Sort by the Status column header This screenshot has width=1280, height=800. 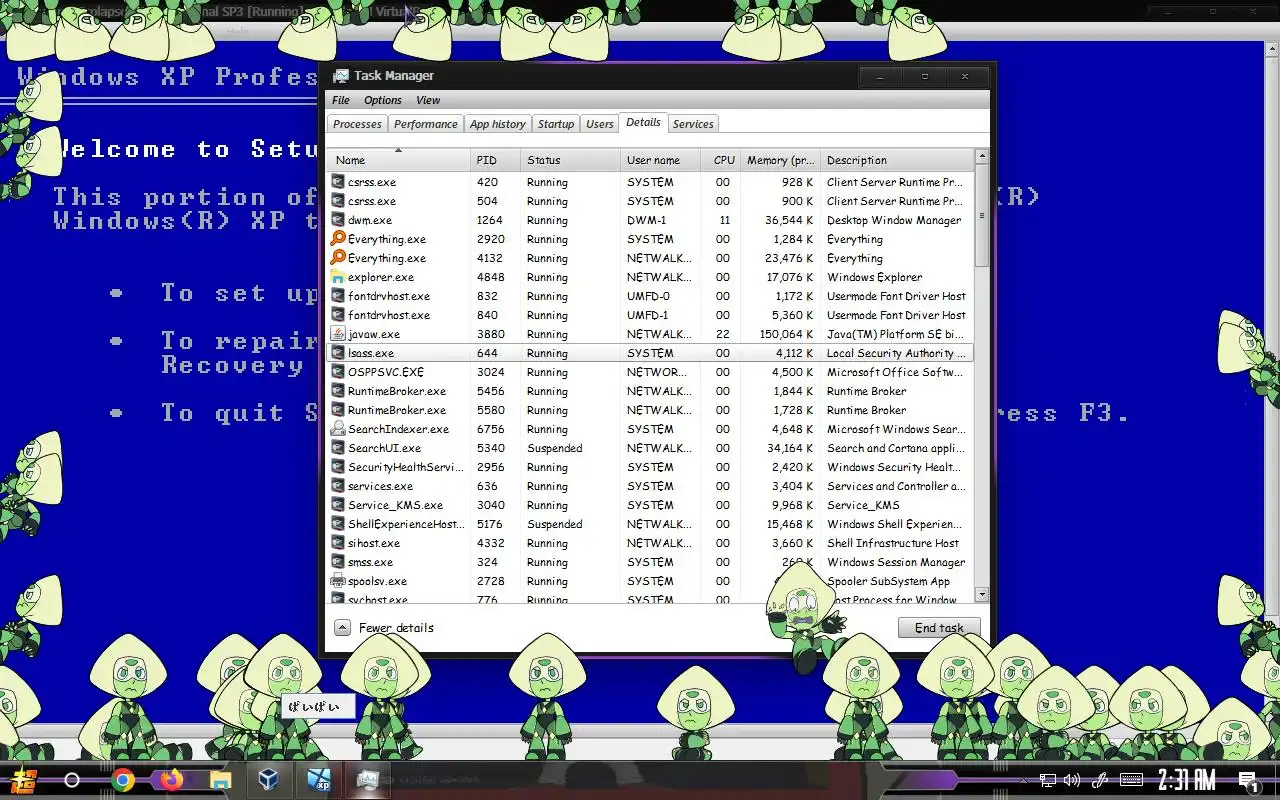click(x=571, y=160)
